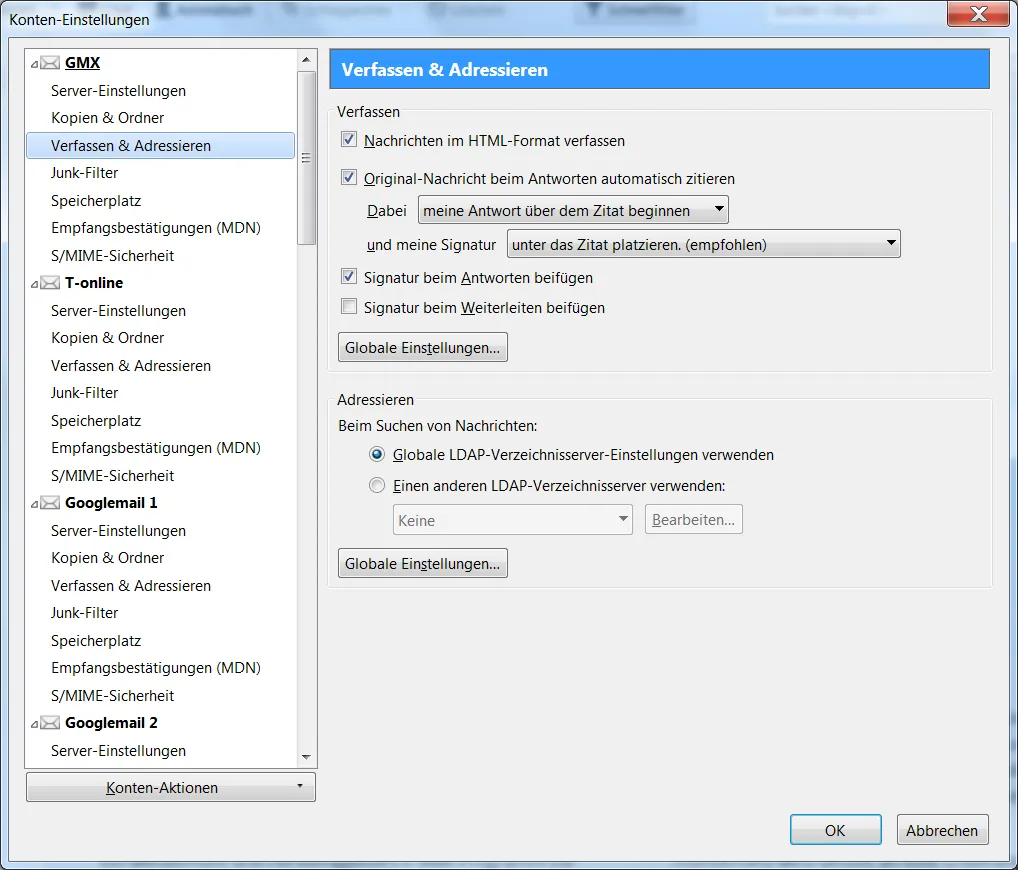Enable Signatur beim Weiterleiten beifügen
Viewport: 1018px width, 870px height.
point(349,306)
